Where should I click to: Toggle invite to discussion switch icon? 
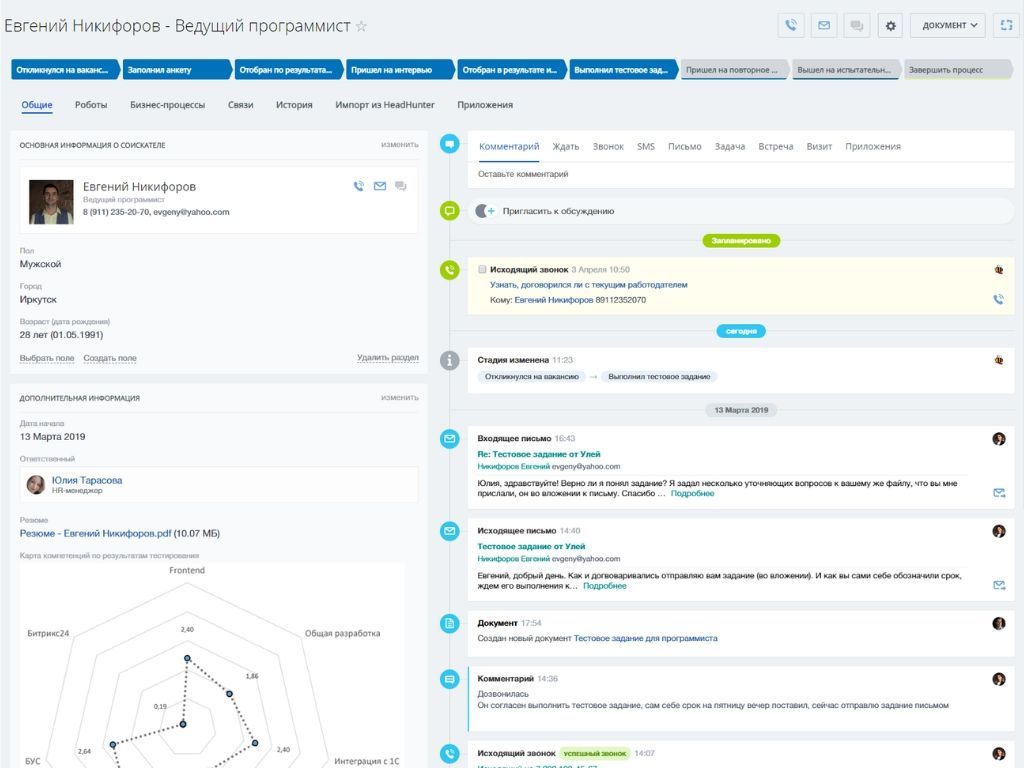click(x=485, y=211)
